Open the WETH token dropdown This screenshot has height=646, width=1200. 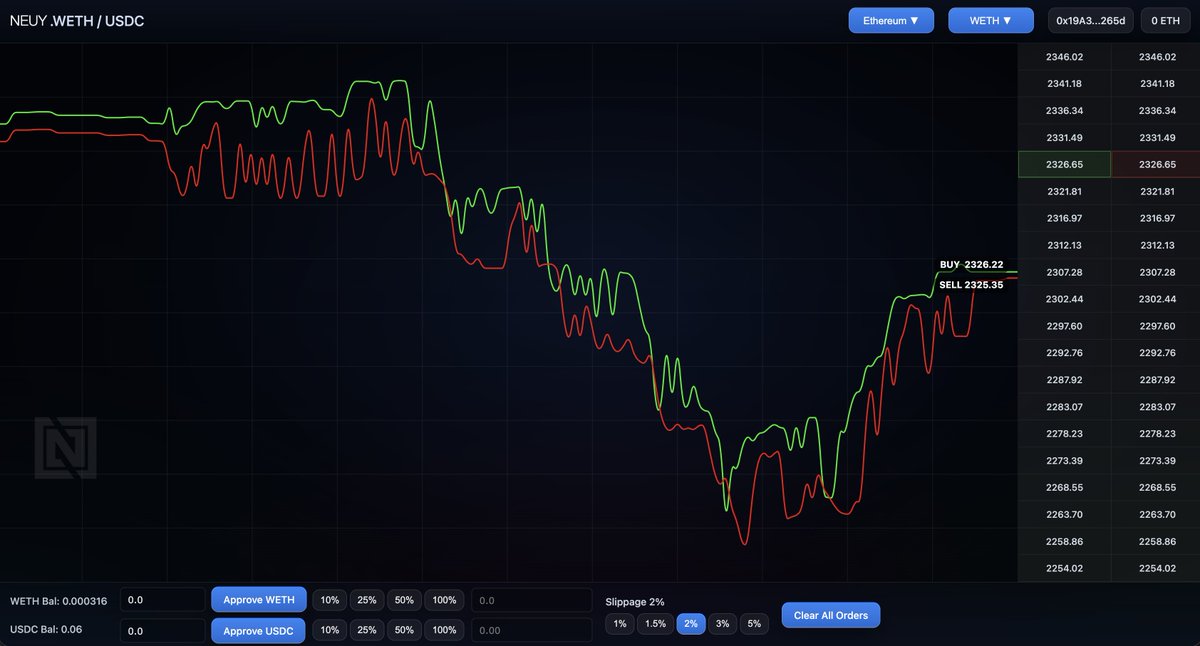point(991,20)
